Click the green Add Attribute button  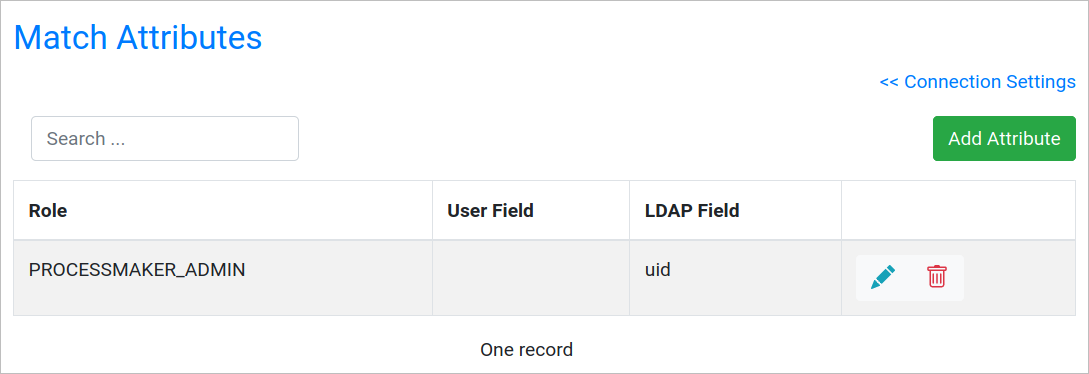(1004, 138)
